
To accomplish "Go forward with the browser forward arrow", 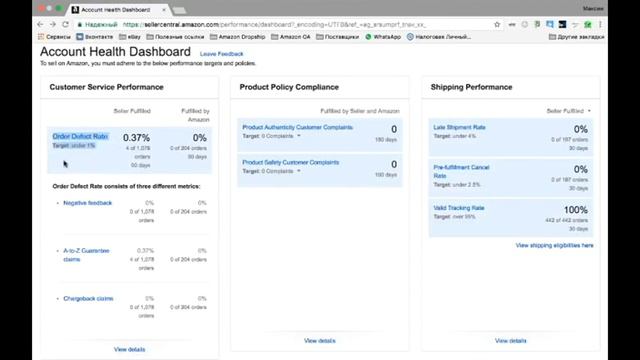I will point(53,24).
